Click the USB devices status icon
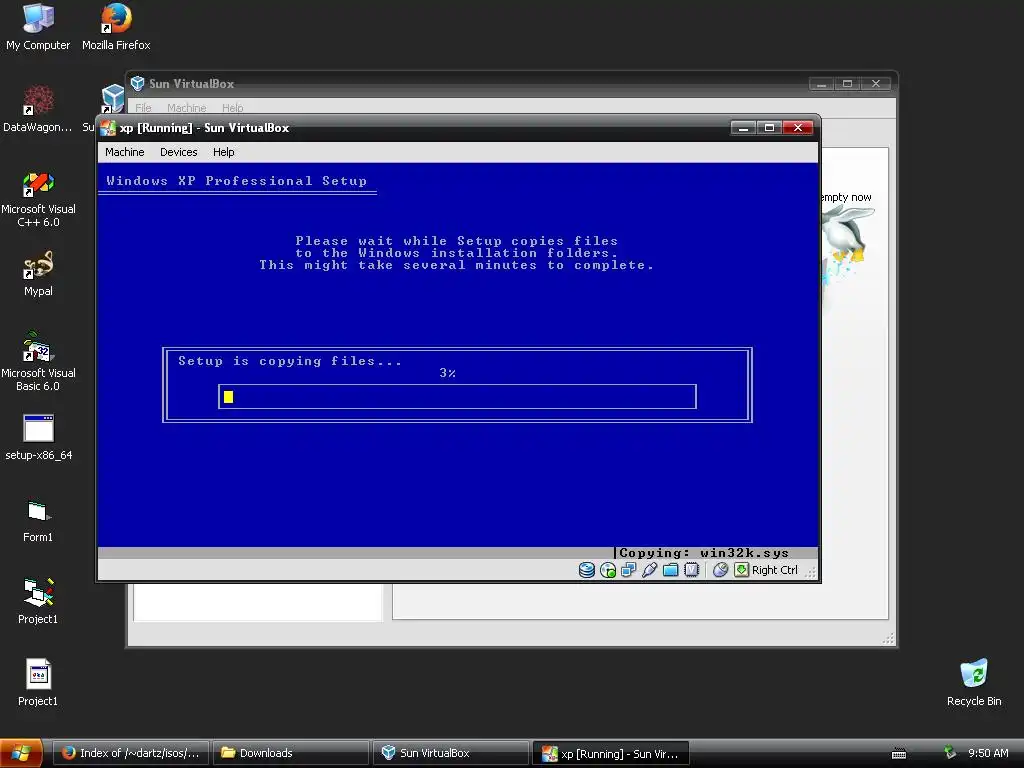The image size is (1024, 768). [x=649, y=570]
